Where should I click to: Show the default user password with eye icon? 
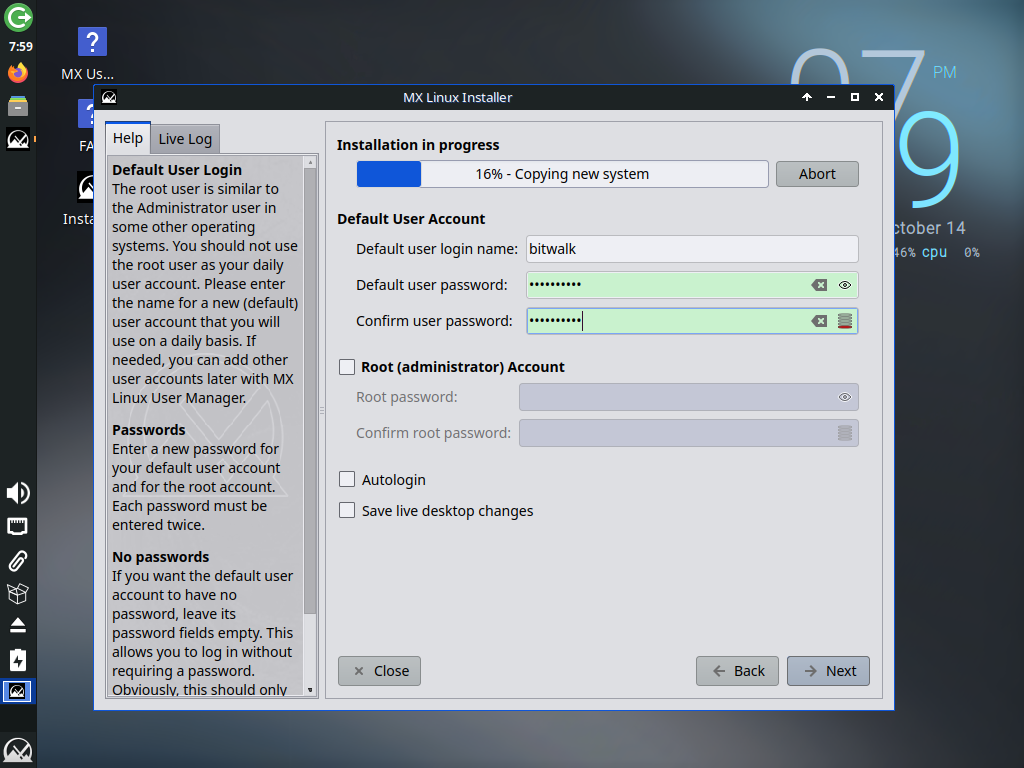tap(844, 285)
